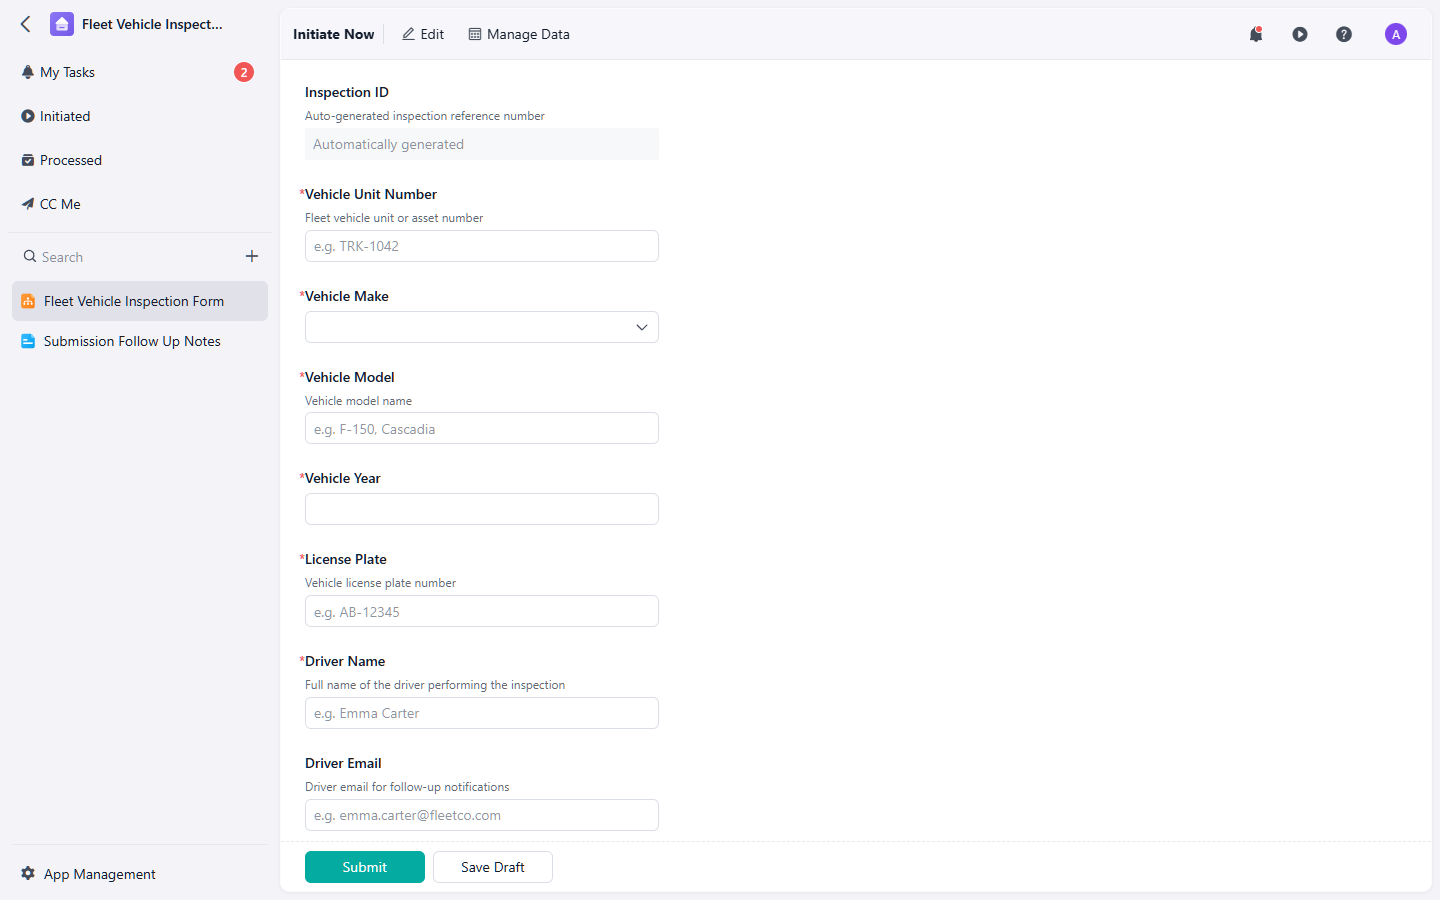Click the App Management gear icon
This screenshot has width=1440, height=900.
(x=28, y=873)
